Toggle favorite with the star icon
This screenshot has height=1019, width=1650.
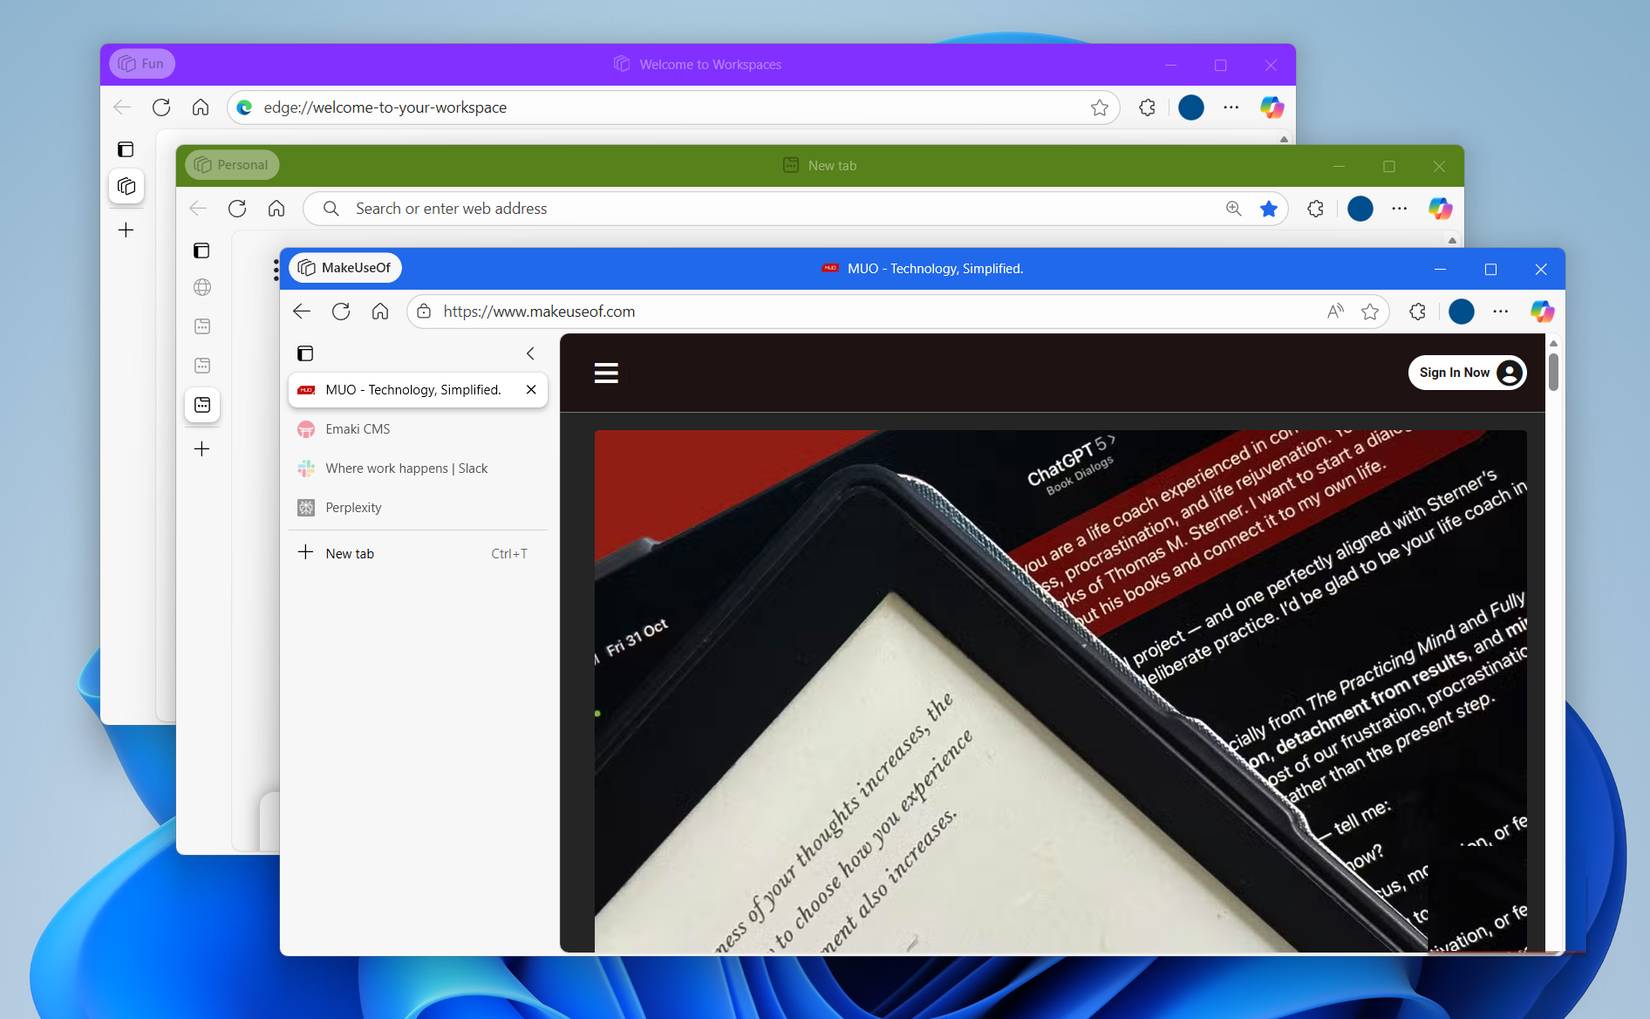1369,311
